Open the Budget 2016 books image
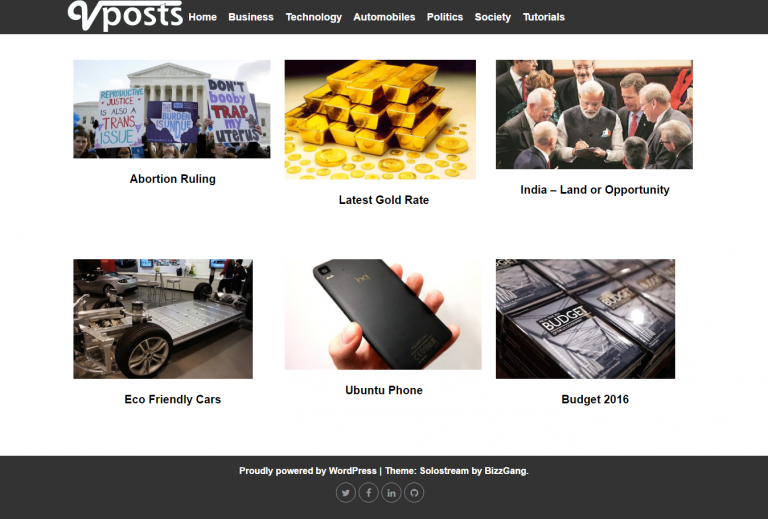Screen dimensions: 768x519 585,319
